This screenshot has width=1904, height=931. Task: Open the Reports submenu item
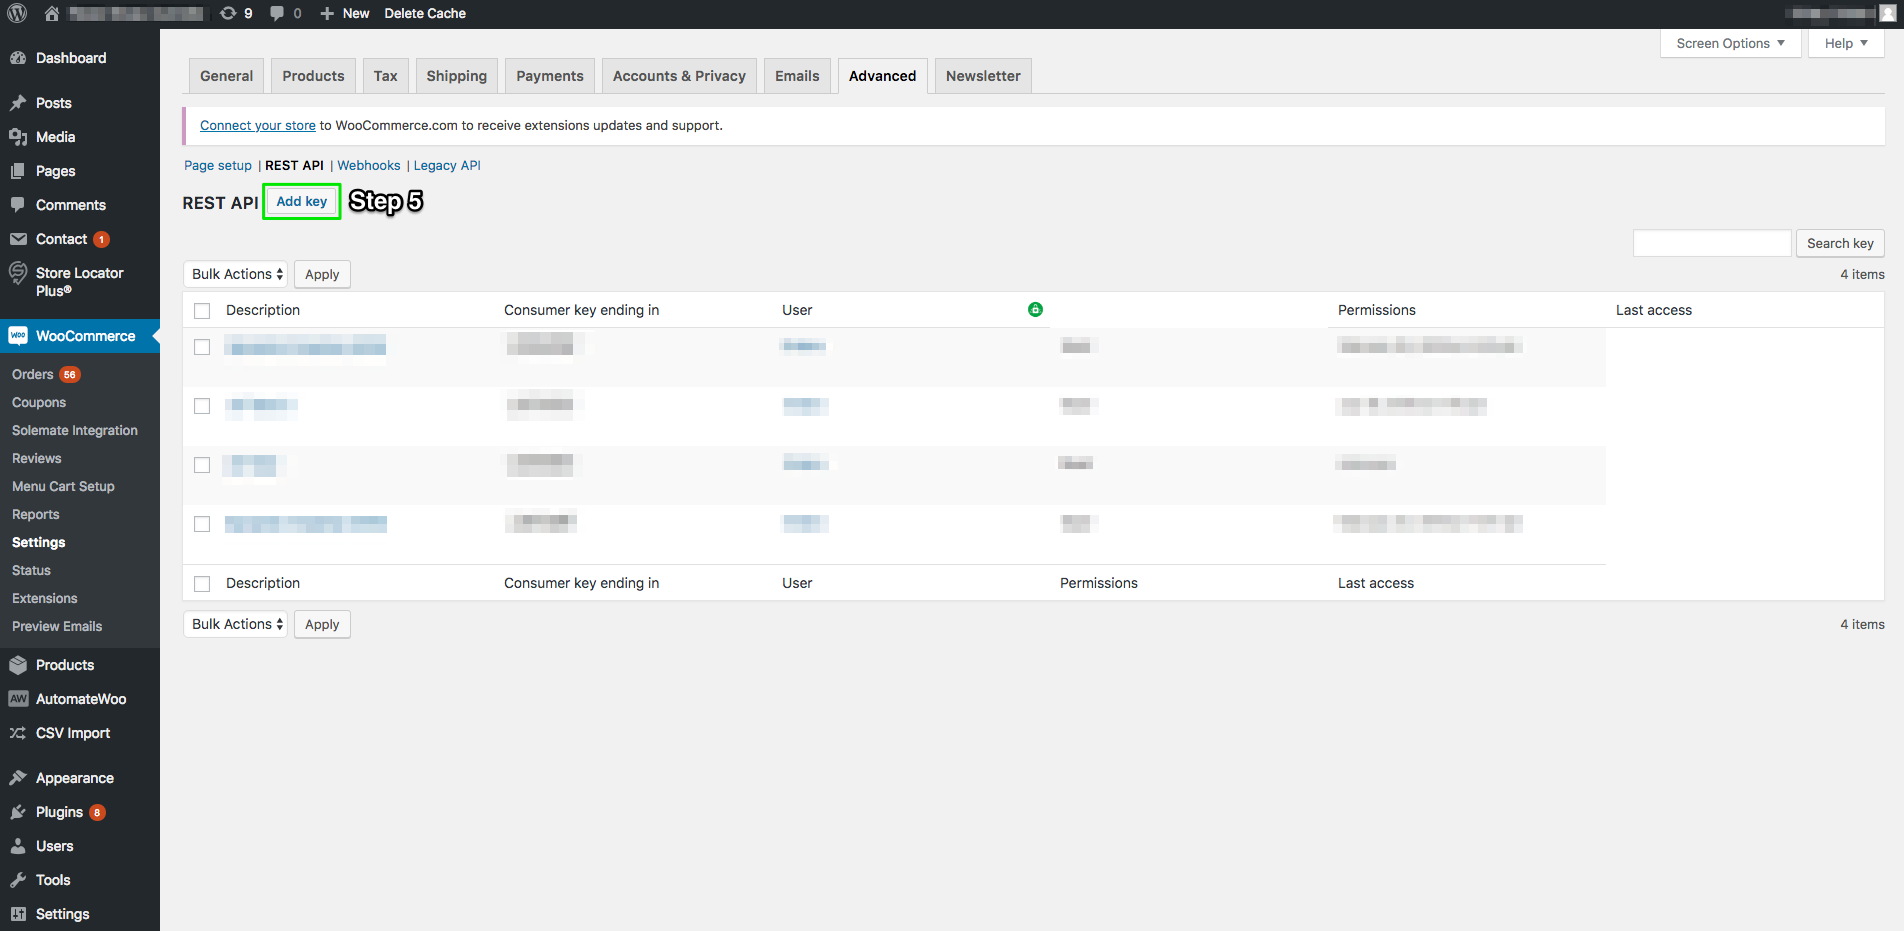point(36,514)
